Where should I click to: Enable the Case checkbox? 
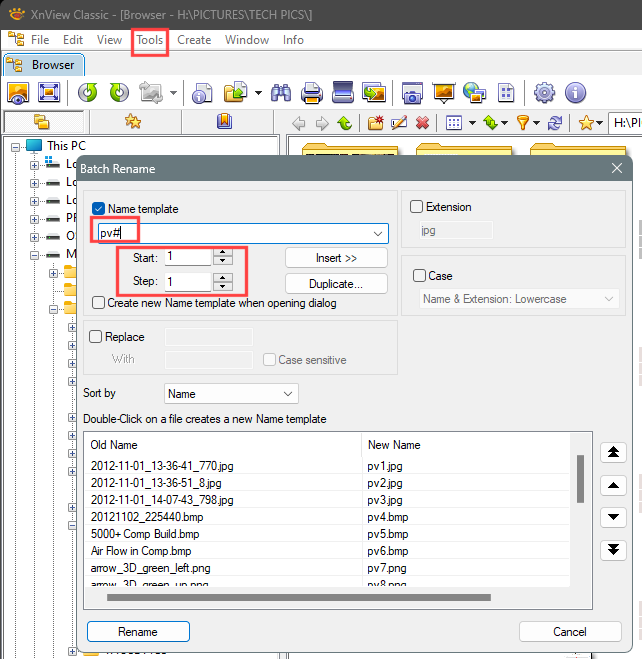[419, 276]
